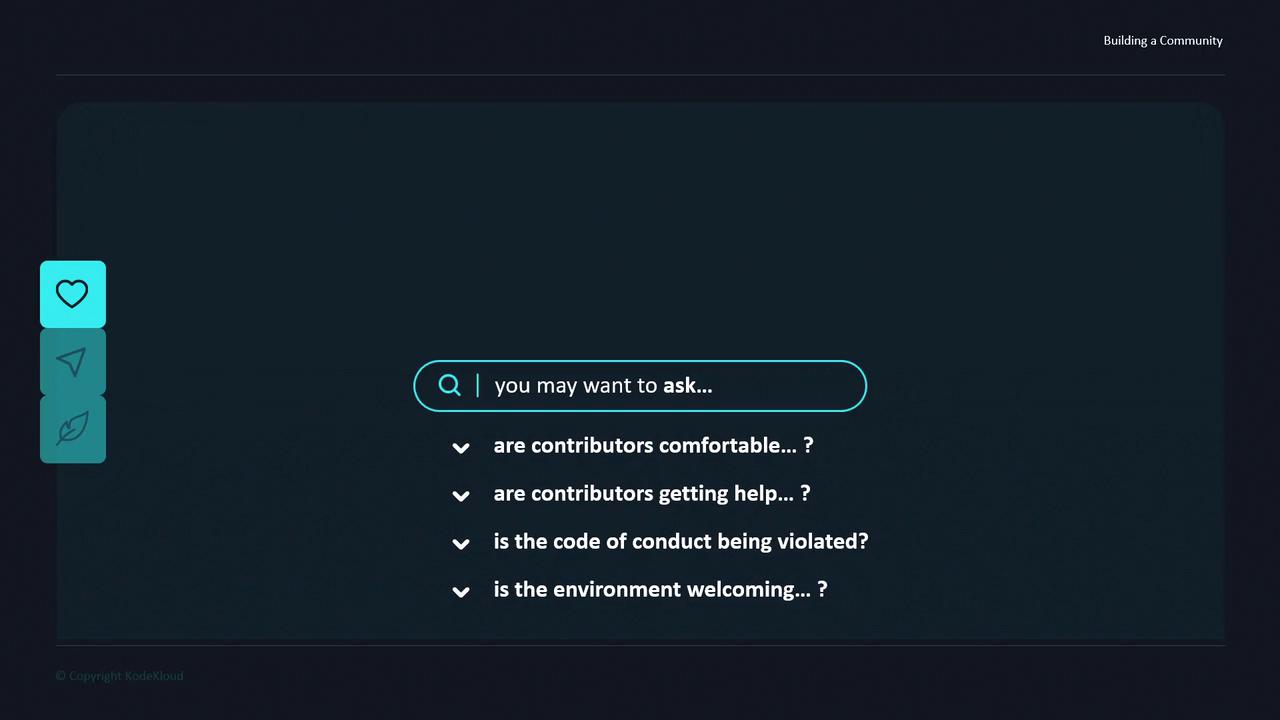Click the heart icon tile
The image size is (1280, 720).
72,294
